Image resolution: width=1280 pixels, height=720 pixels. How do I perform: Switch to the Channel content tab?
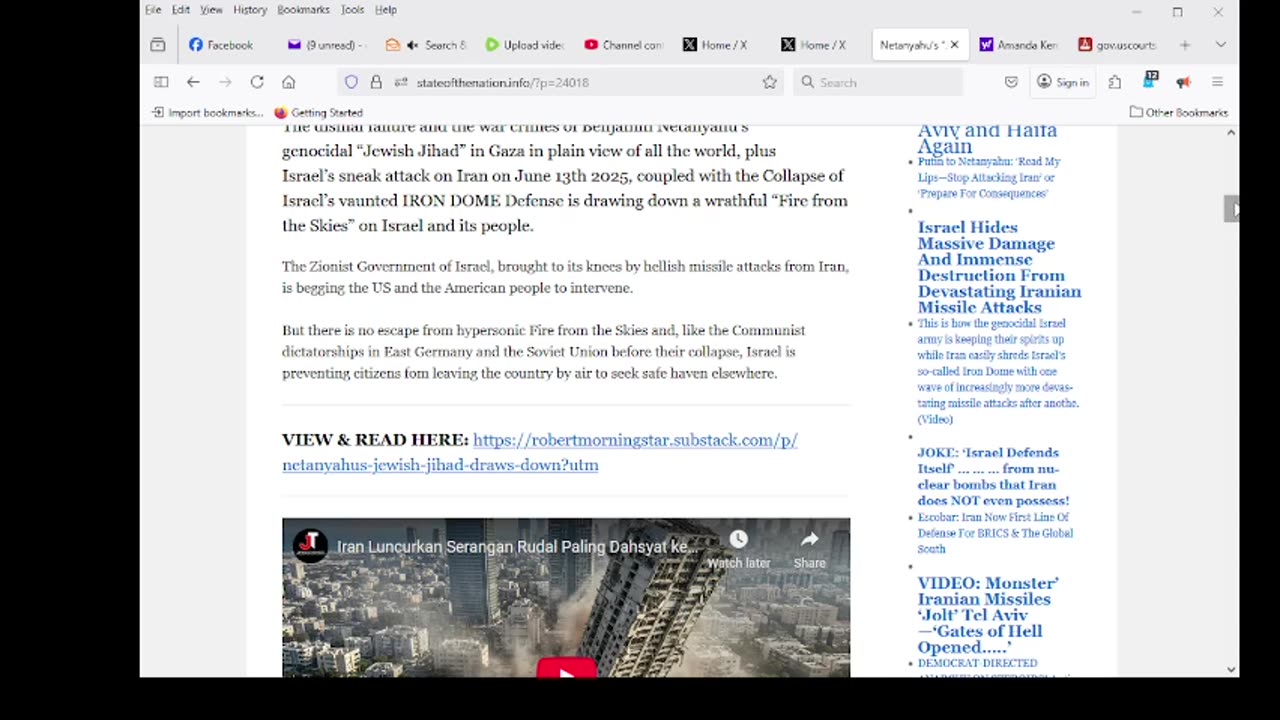623,45
